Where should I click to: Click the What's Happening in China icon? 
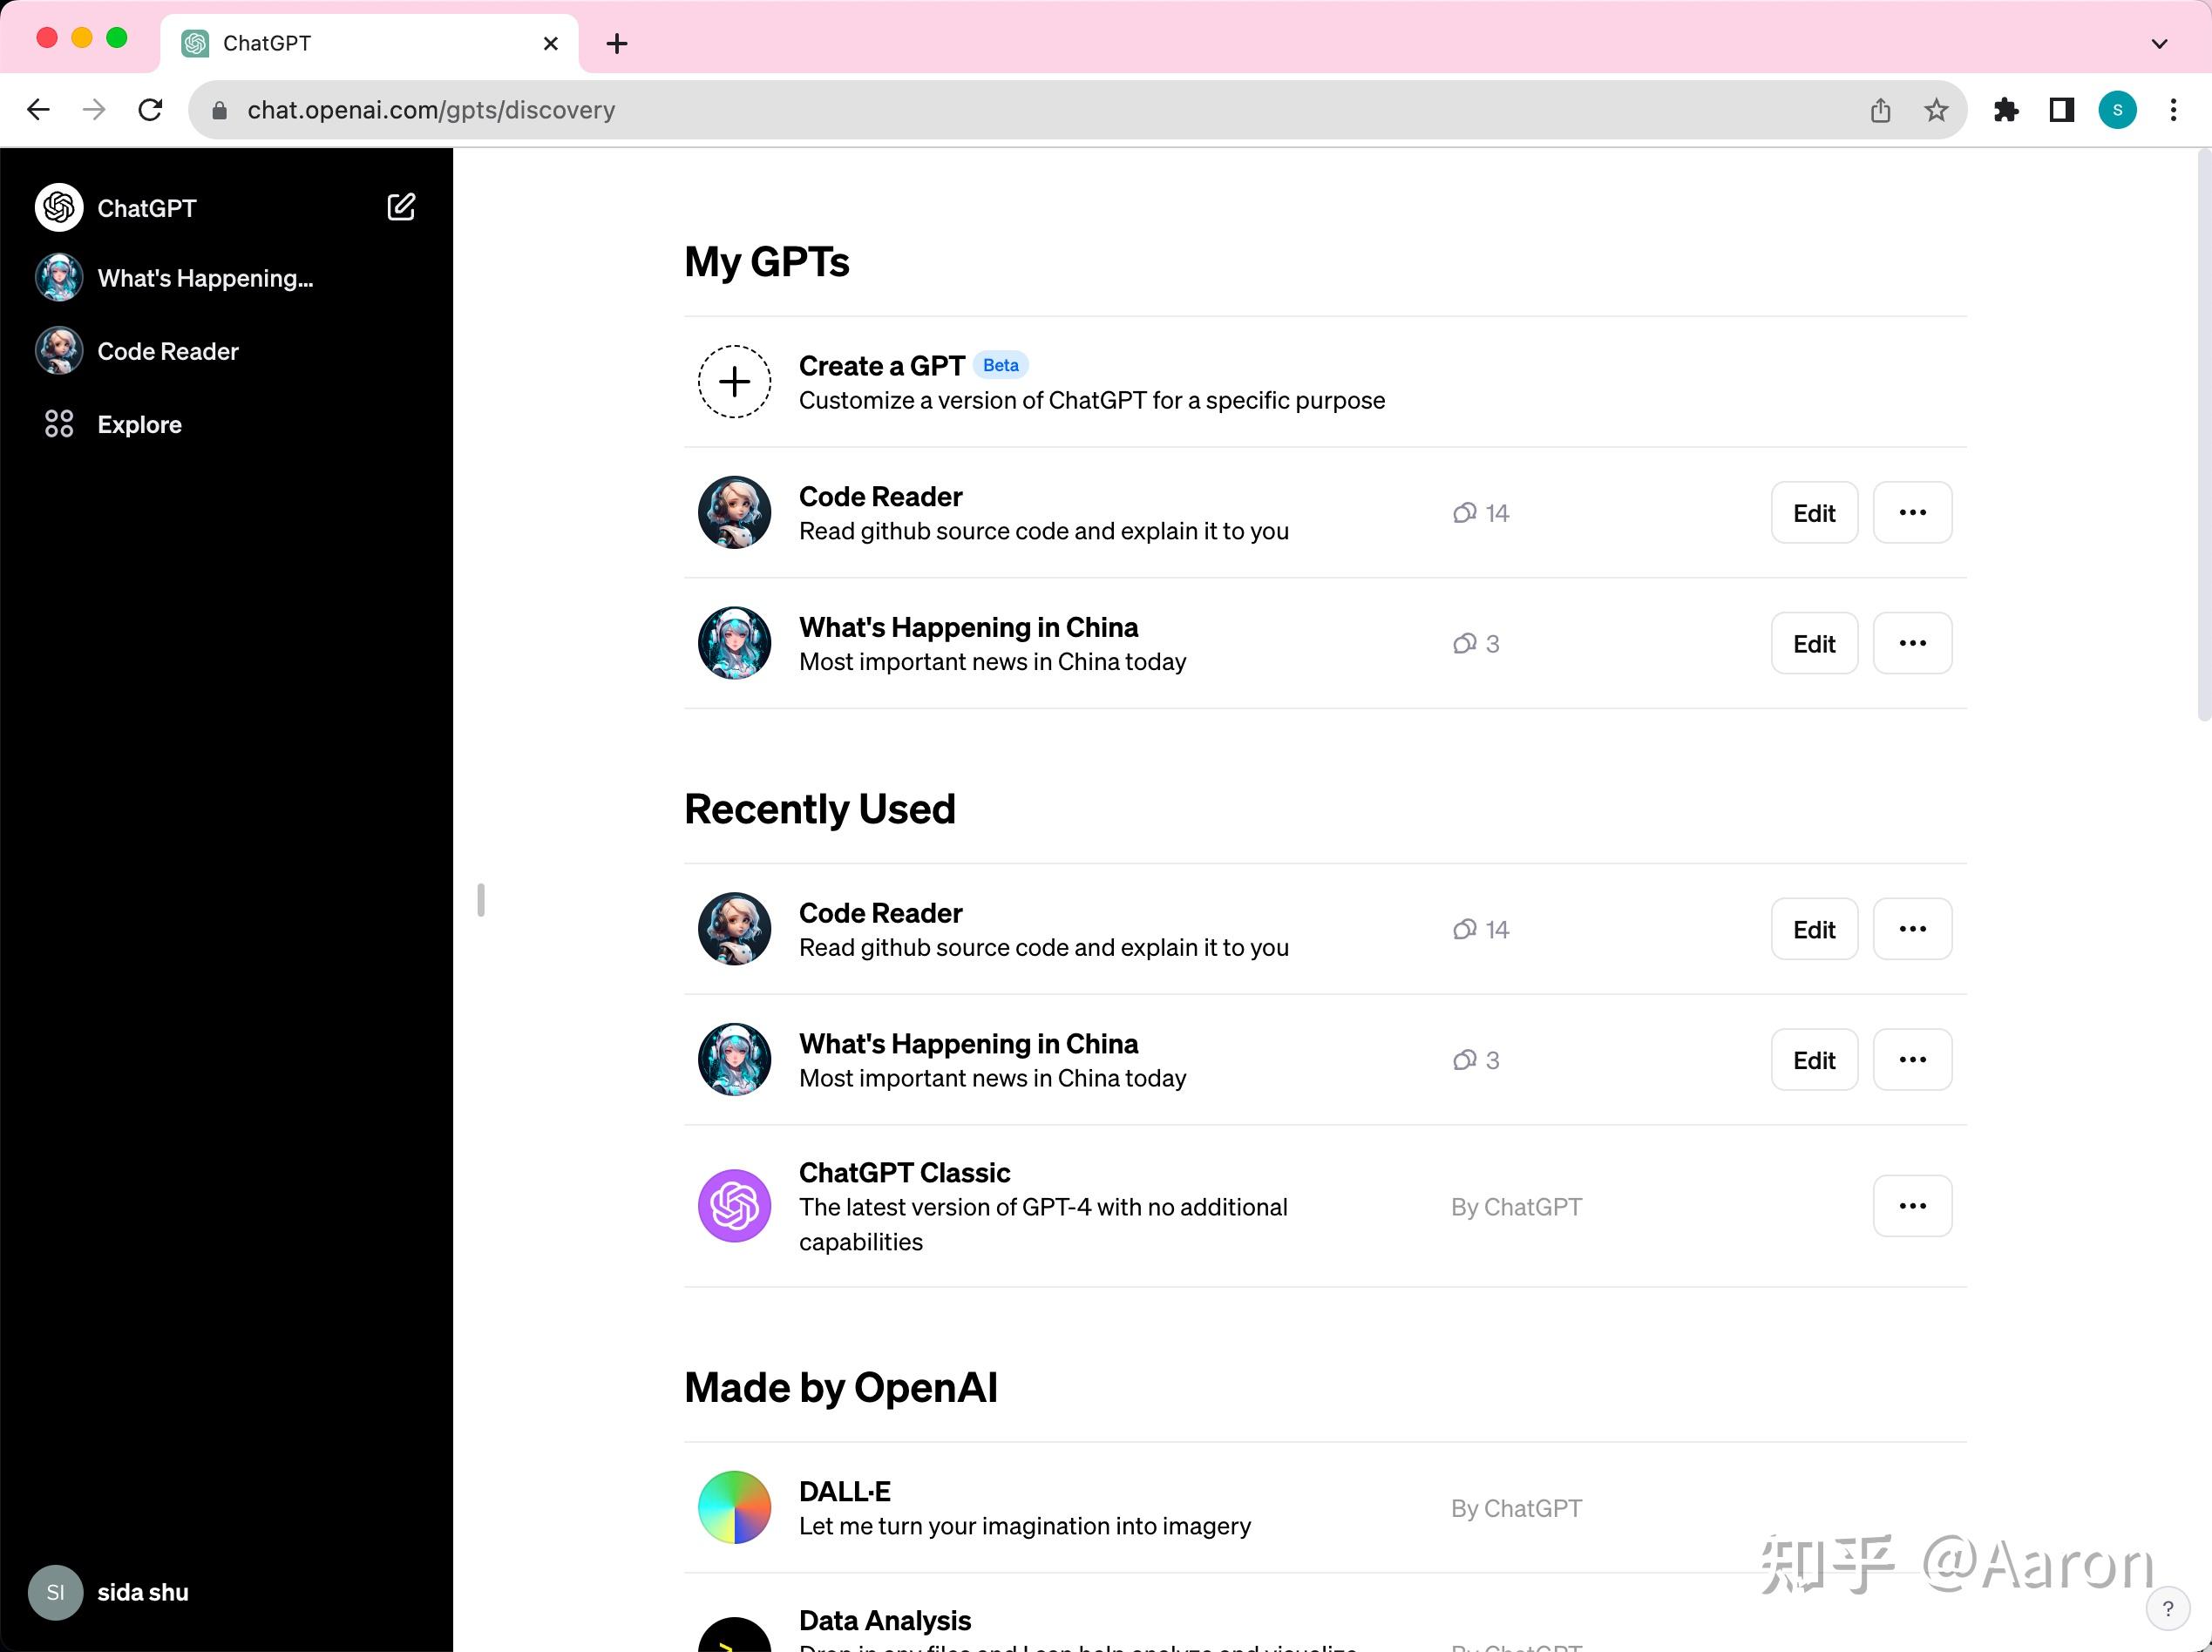click(734, 642)
